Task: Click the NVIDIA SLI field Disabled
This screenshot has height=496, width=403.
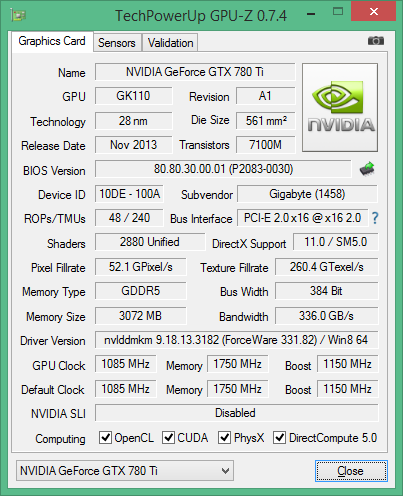Action: (x=237, y=413)
